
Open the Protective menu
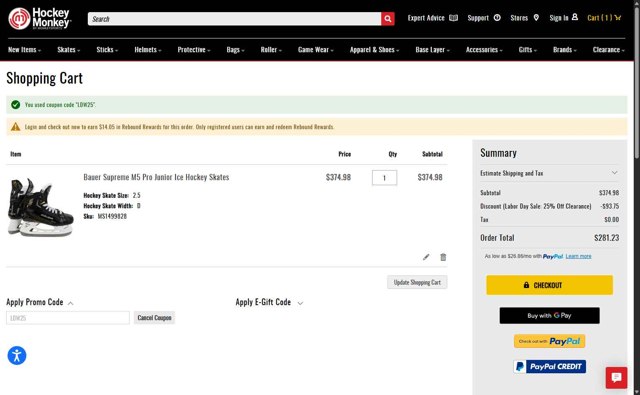tap(194, 50)
